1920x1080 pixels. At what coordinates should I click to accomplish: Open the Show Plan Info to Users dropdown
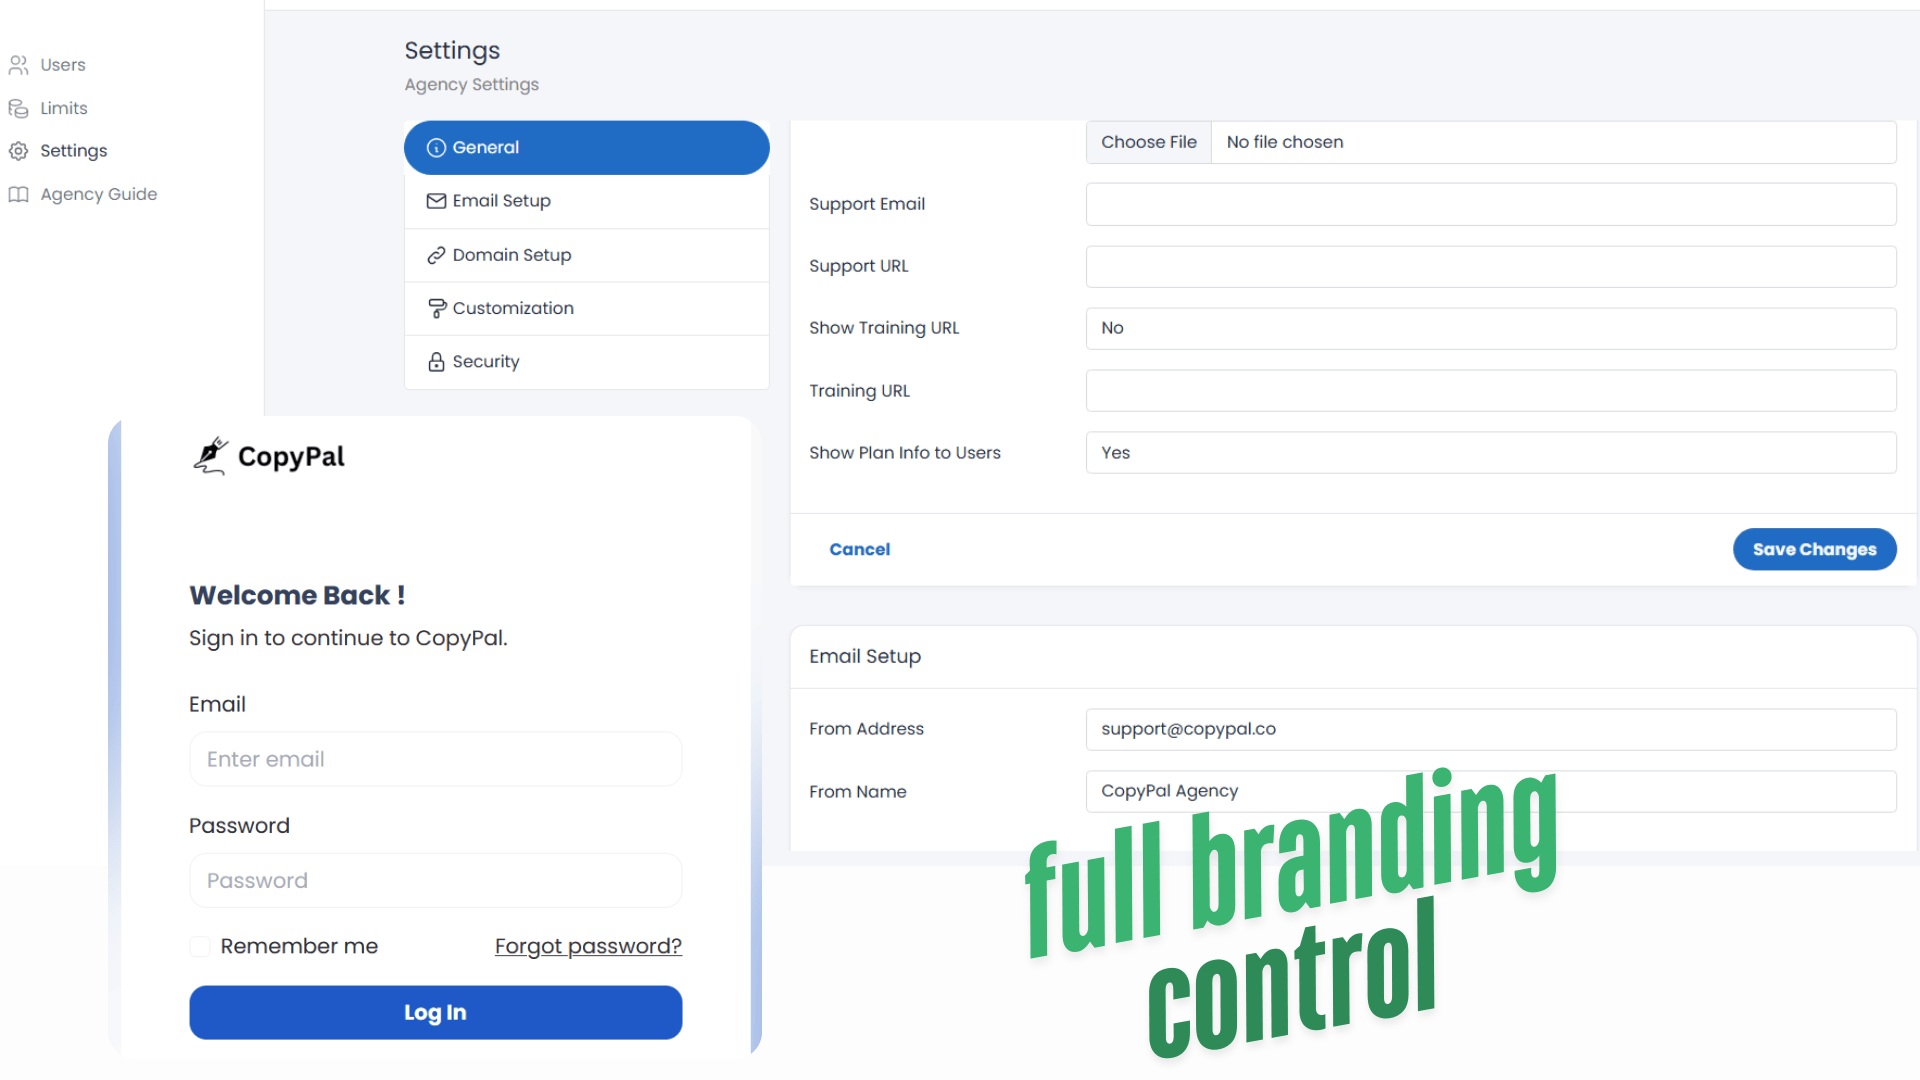(1490, 453)
